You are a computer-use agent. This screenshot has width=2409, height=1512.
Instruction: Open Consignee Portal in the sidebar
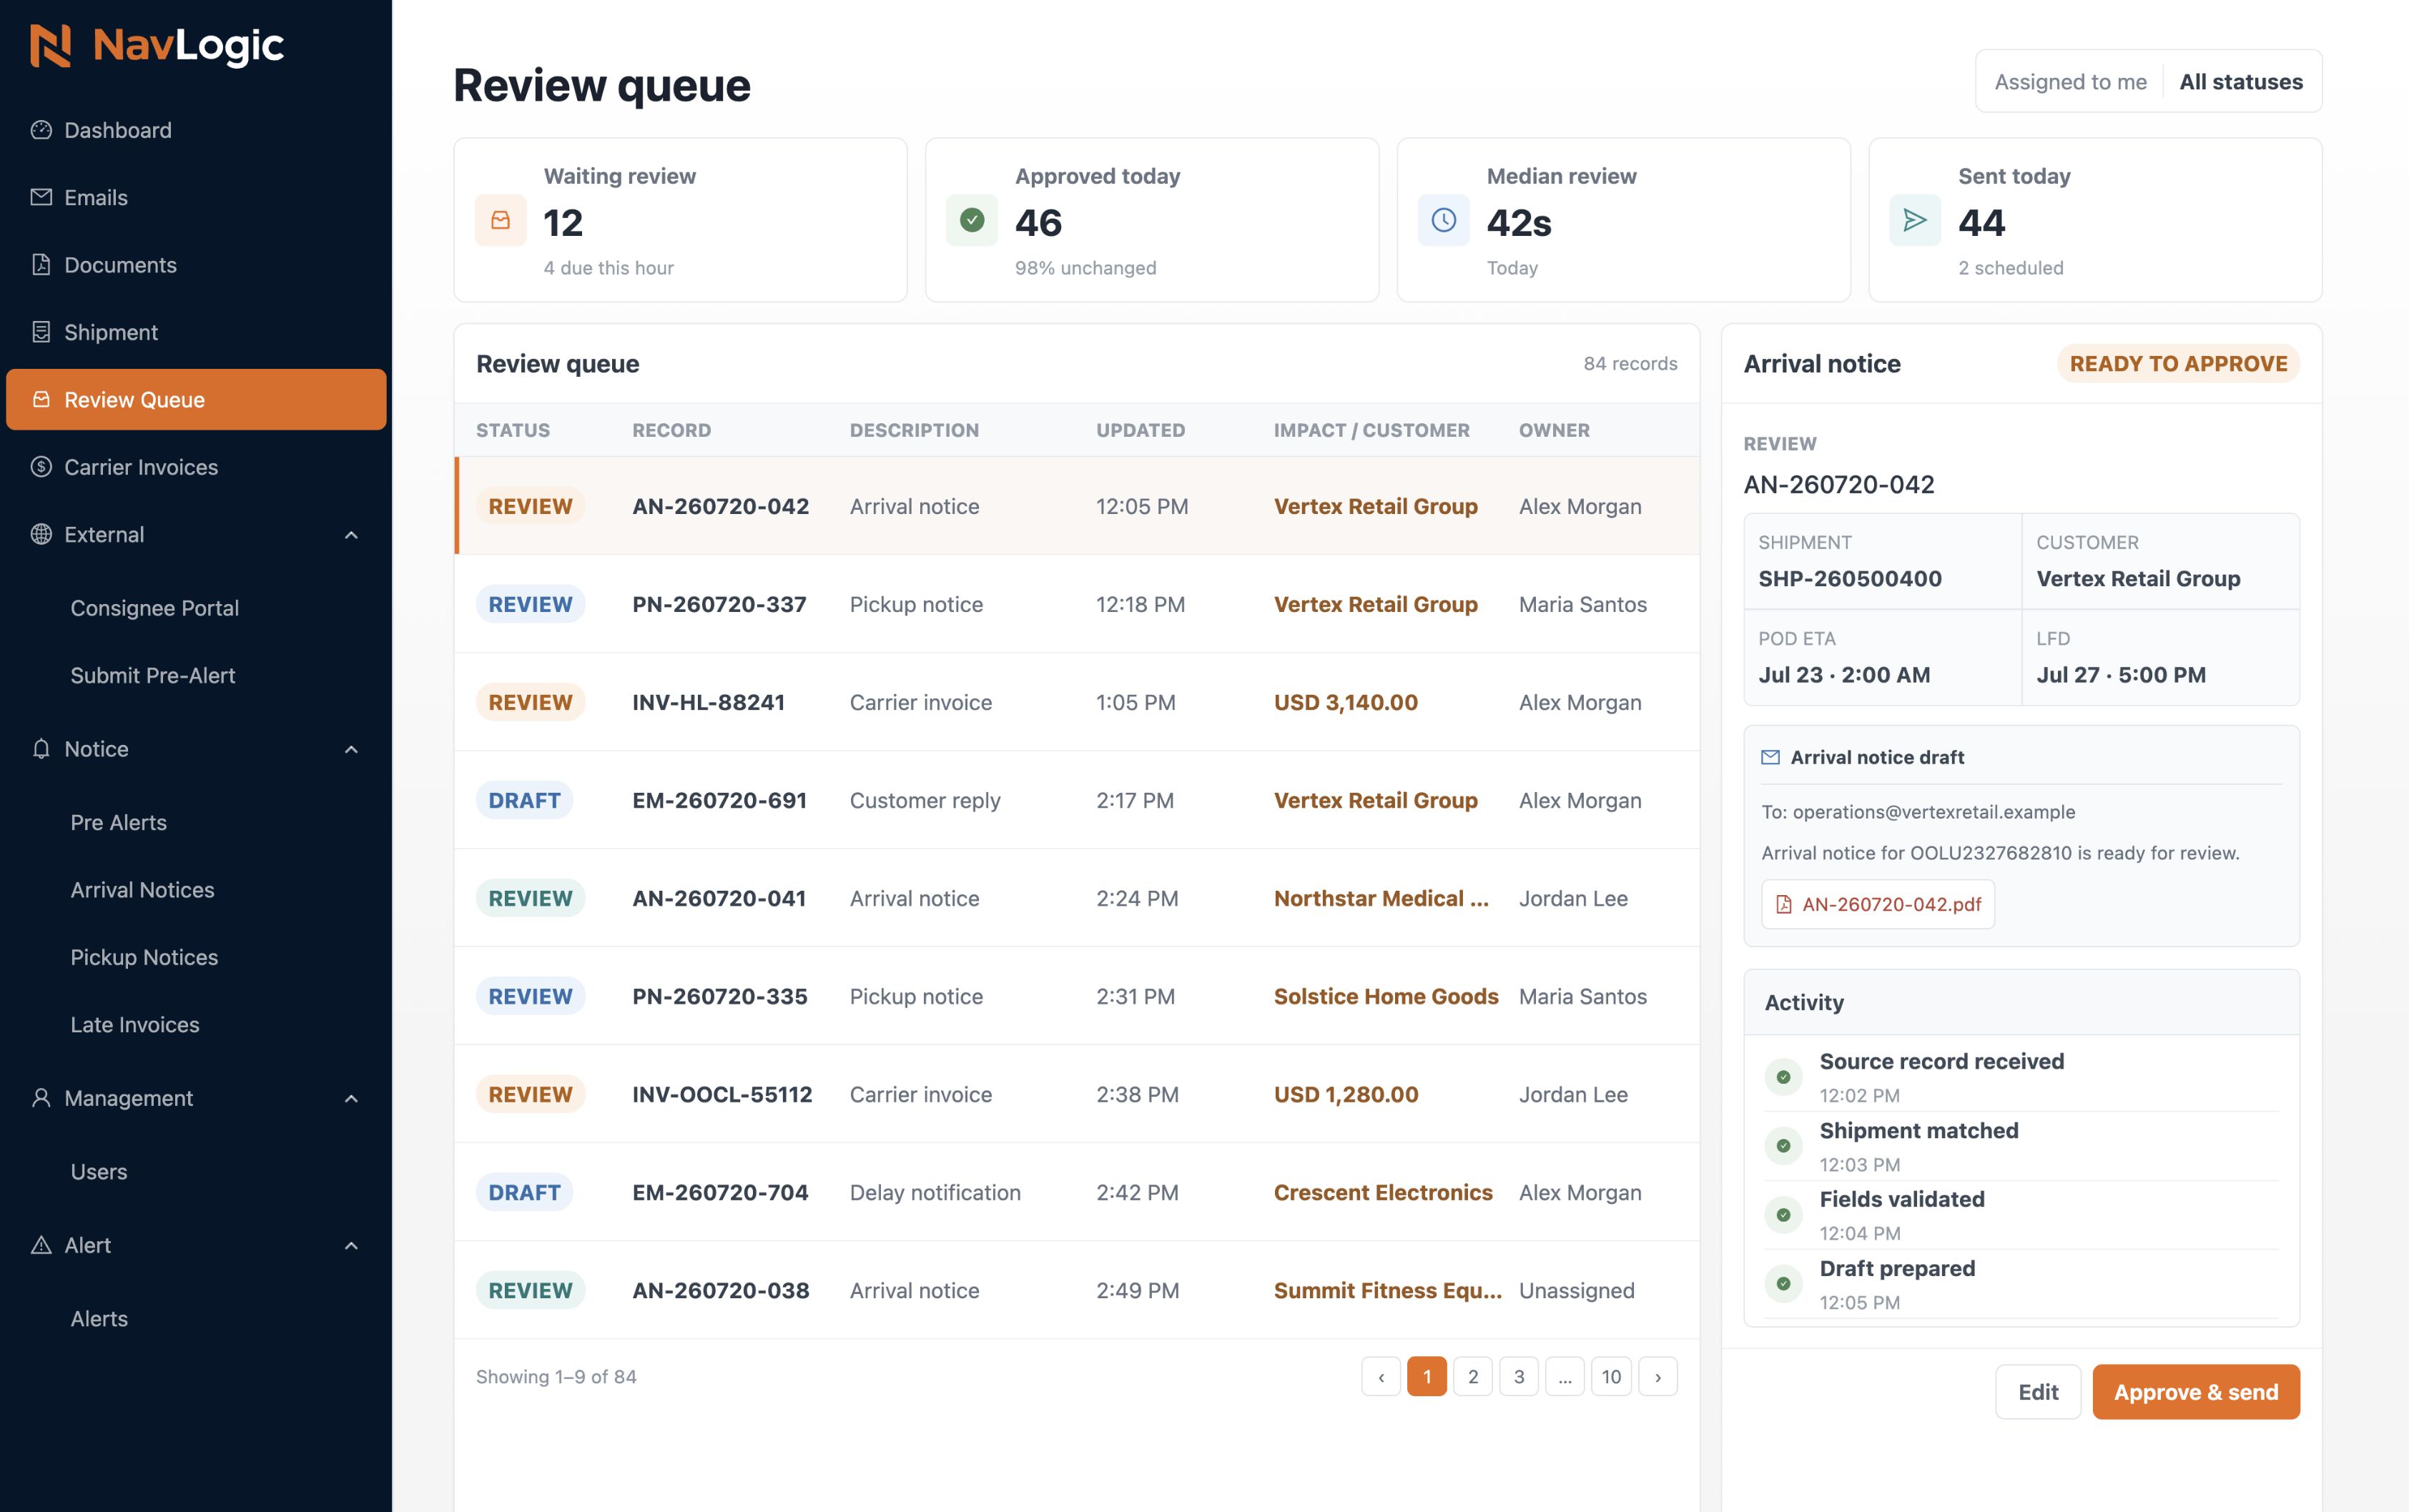(x=155, y=608)
